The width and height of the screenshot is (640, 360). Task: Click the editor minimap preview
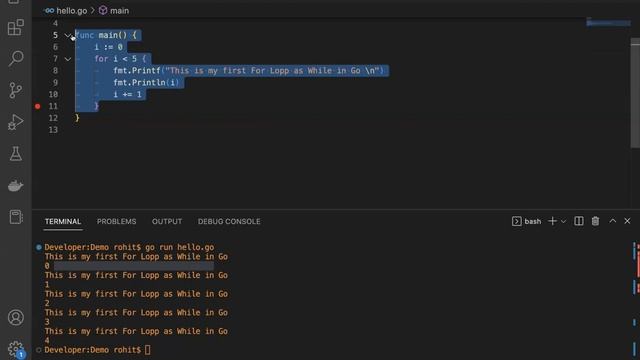[608, 22]
